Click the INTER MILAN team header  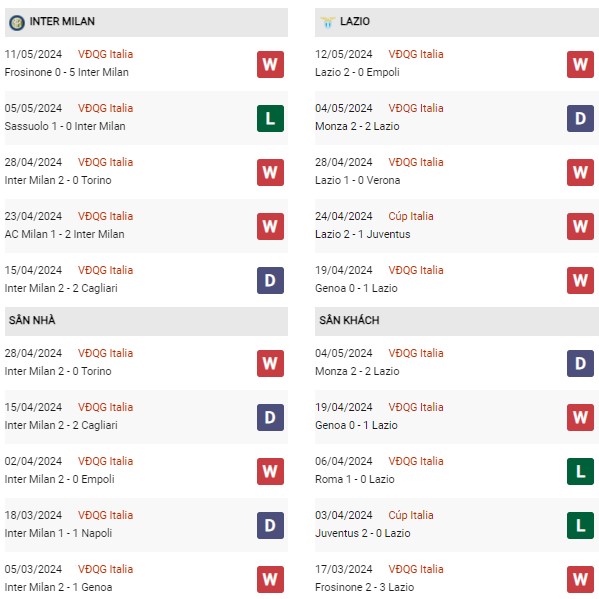[x=146, y=23]
